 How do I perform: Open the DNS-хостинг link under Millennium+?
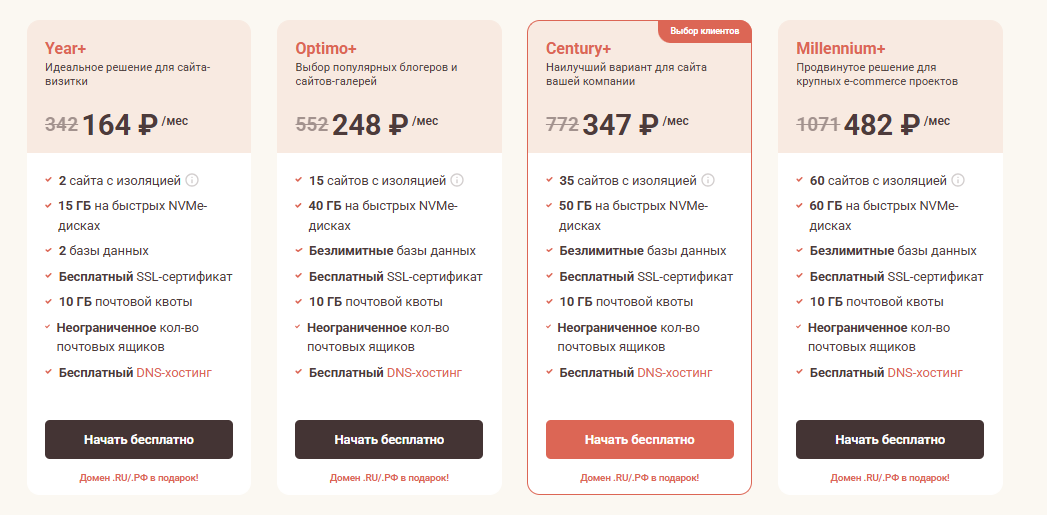tap(925, 373)
